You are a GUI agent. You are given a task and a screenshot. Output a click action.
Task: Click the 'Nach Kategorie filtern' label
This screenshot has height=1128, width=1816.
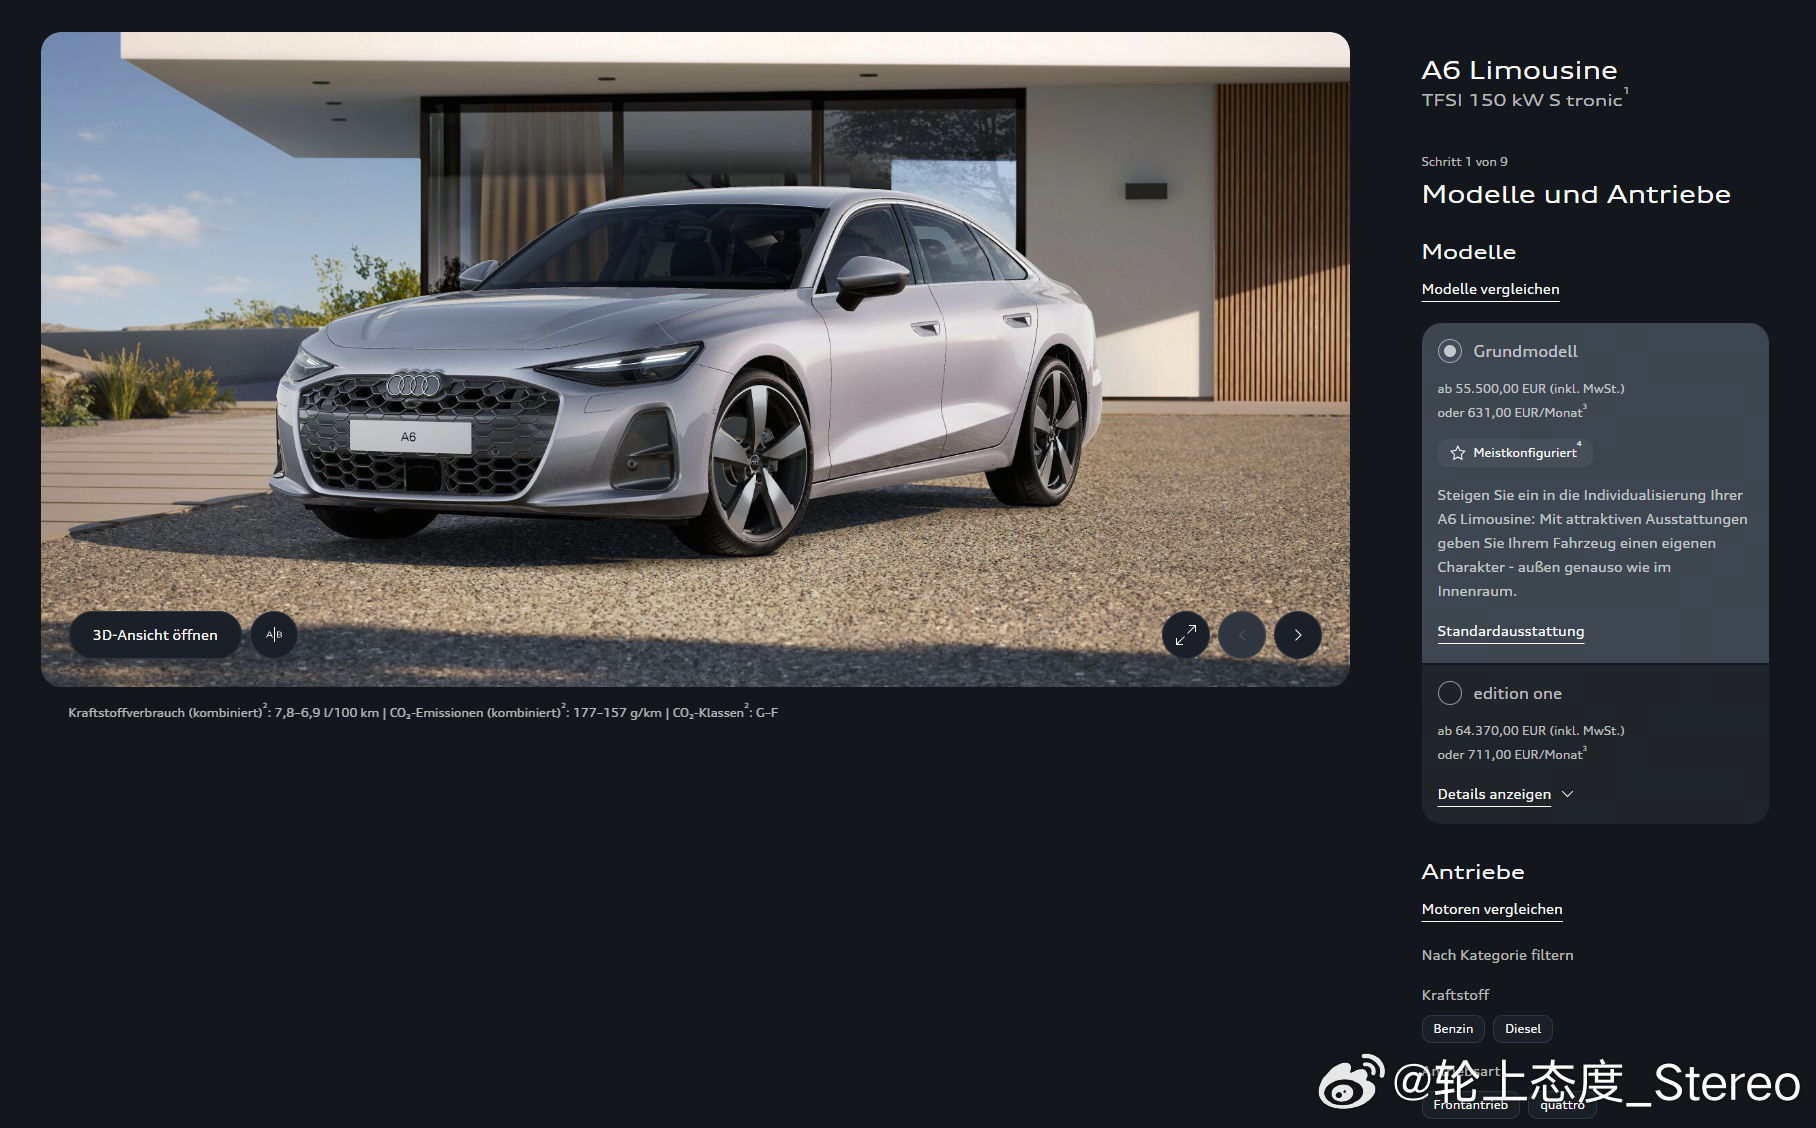coord(1497,955)
